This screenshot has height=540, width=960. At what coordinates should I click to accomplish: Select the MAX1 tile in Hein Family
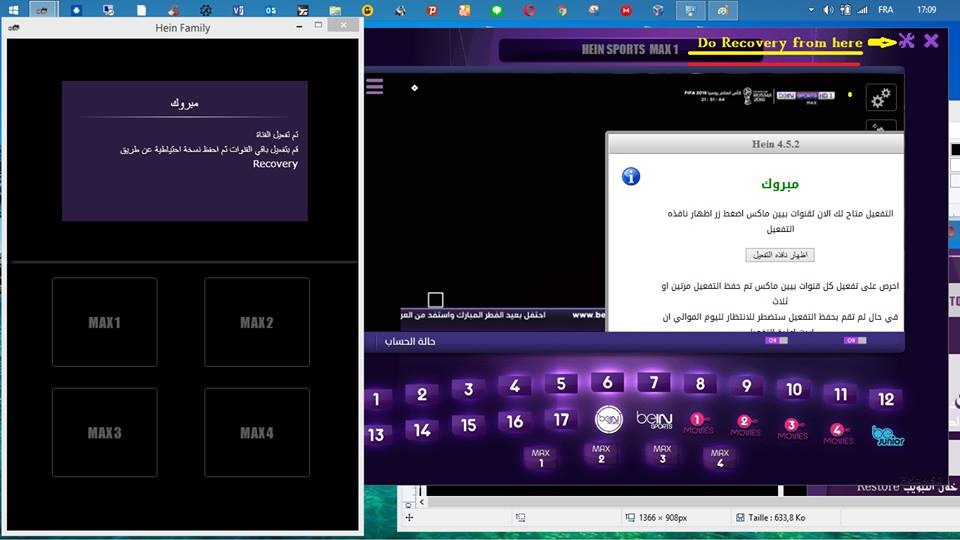point(105,322)
